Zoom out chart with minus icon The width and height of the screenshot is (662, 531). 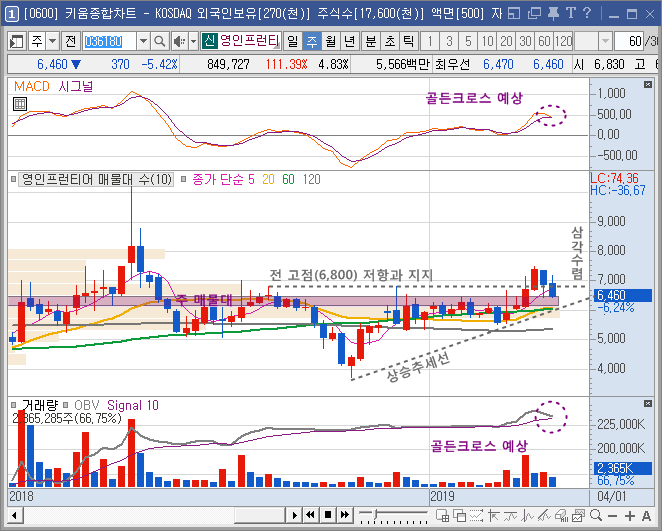coord(613,515)
